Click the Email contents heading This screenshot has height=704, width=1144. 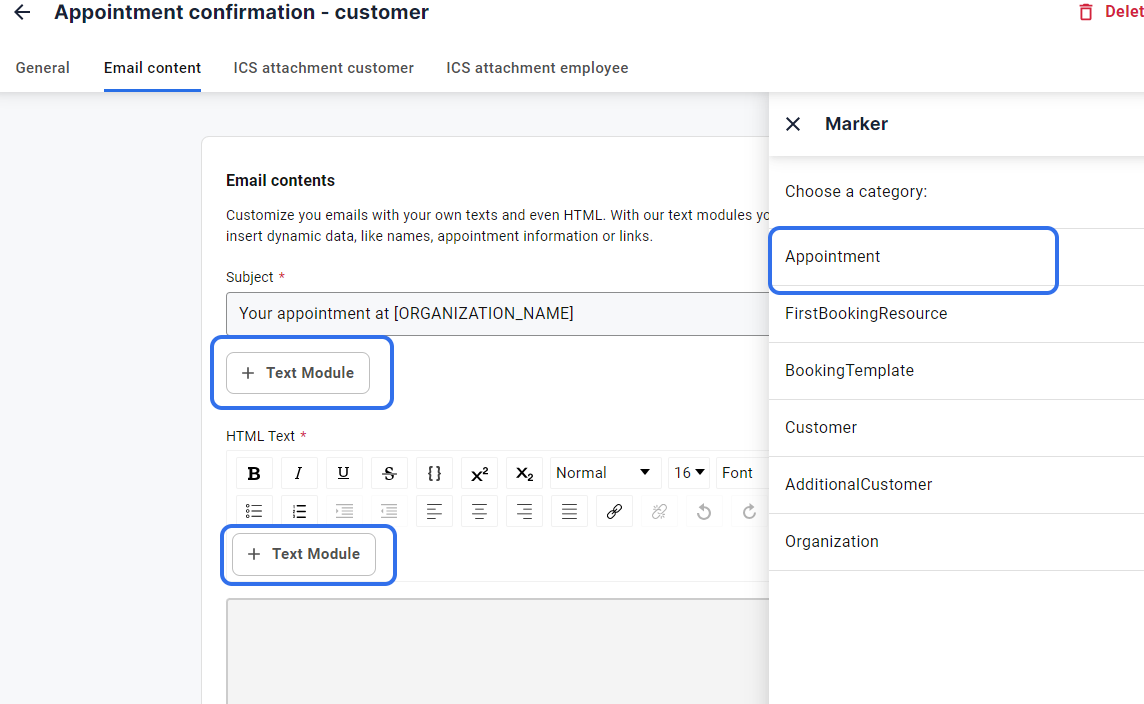coord(280,181)
